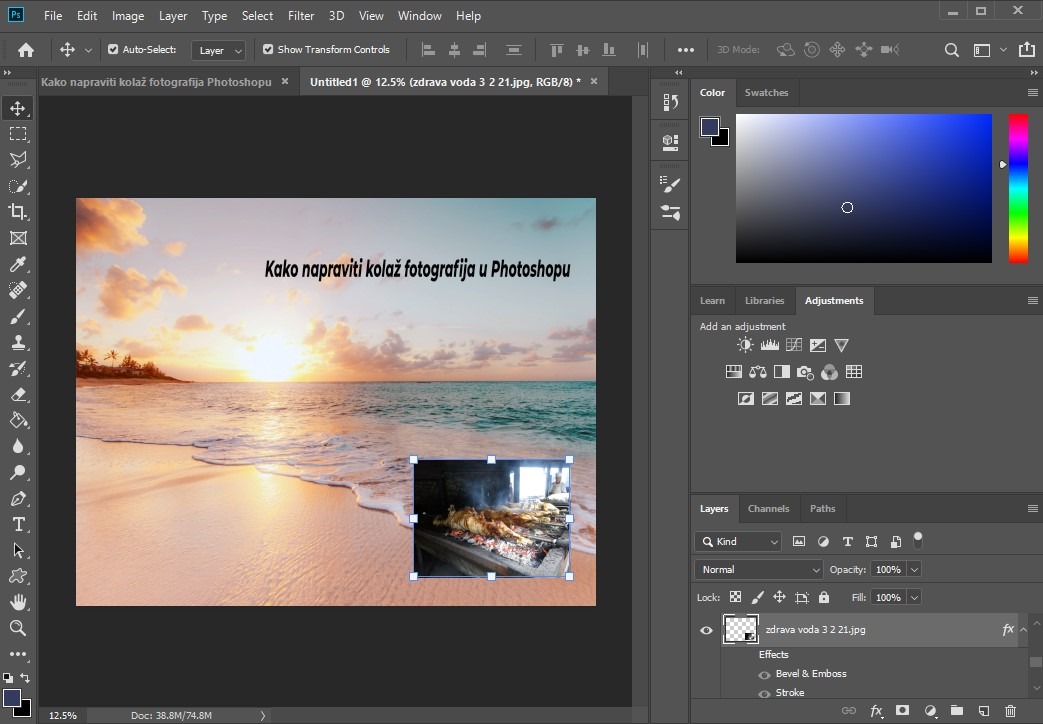
Task: Switch to the Swatches tab
Action: 766,92
